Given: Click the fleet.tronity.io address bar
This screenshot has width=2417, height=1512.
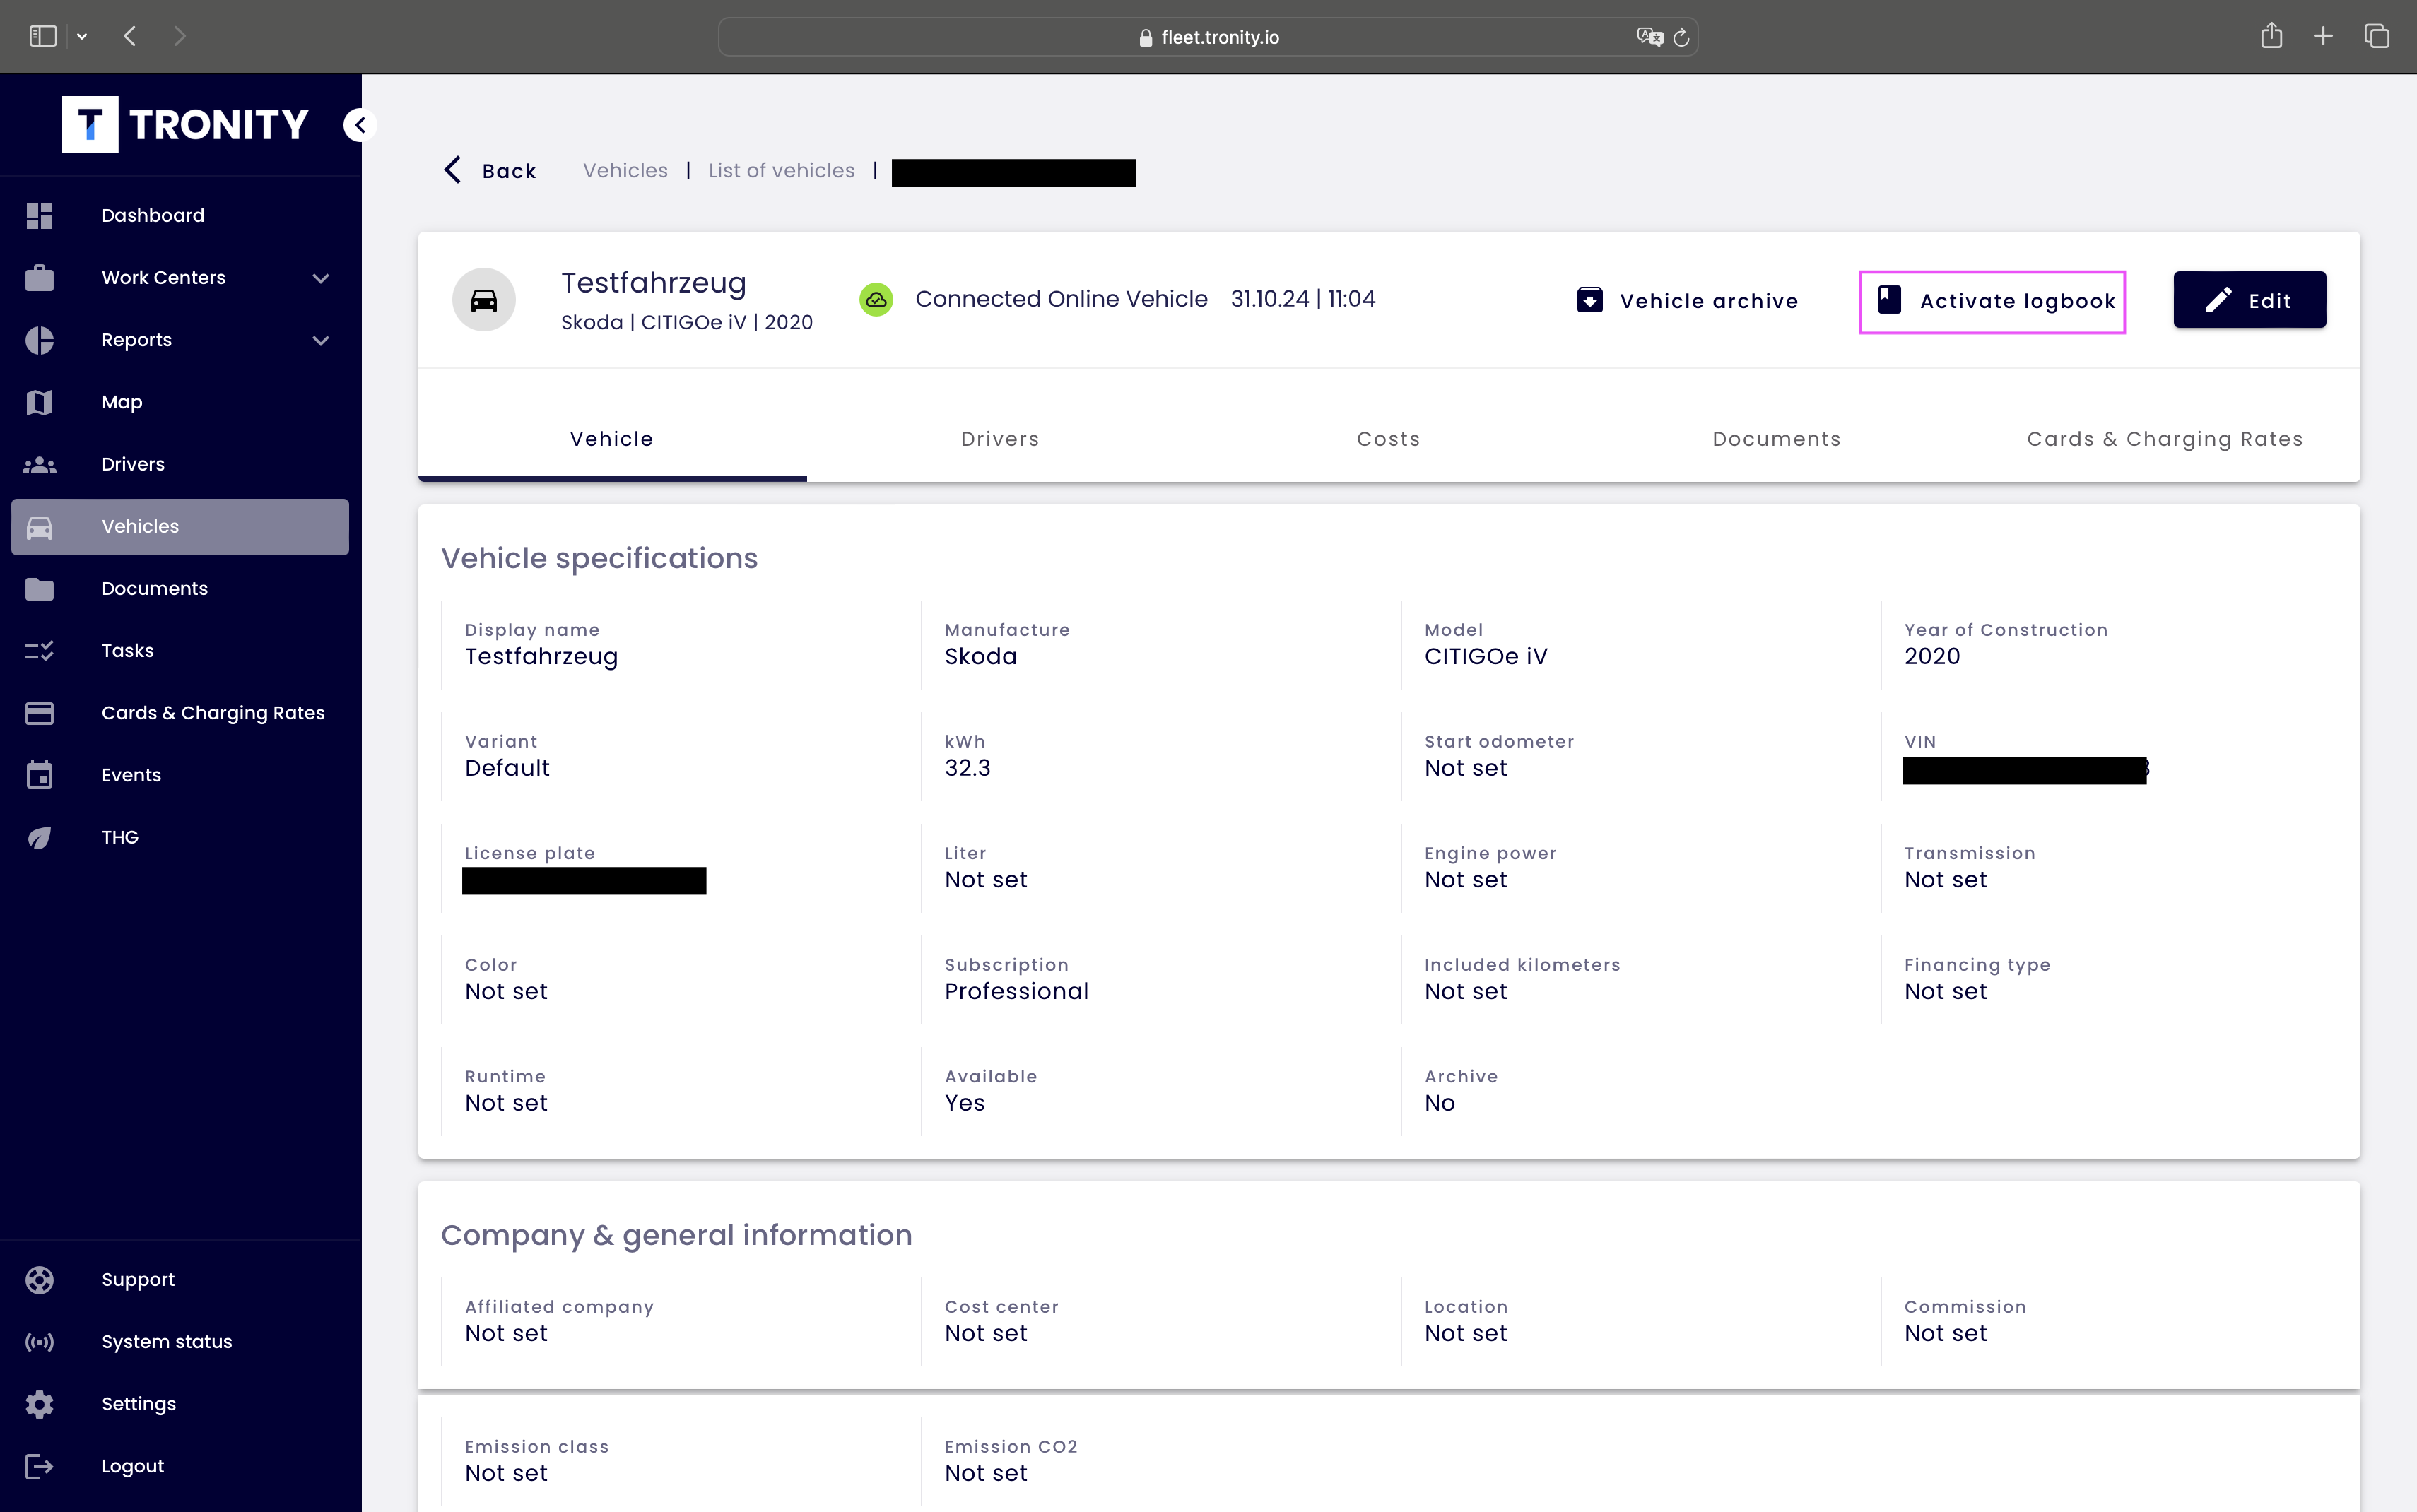Looking at the screenshot, I should pos(1208,37).
